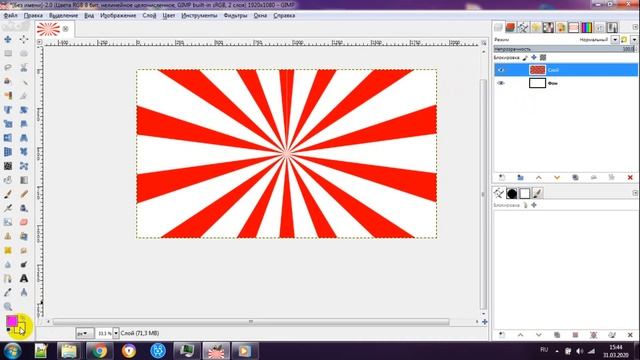Image resolution: width=640 pixels, height=360 pixels.
Task: Adjust the layer opacity slider "Непрозрачность"
Action: (x=565, y=49)
